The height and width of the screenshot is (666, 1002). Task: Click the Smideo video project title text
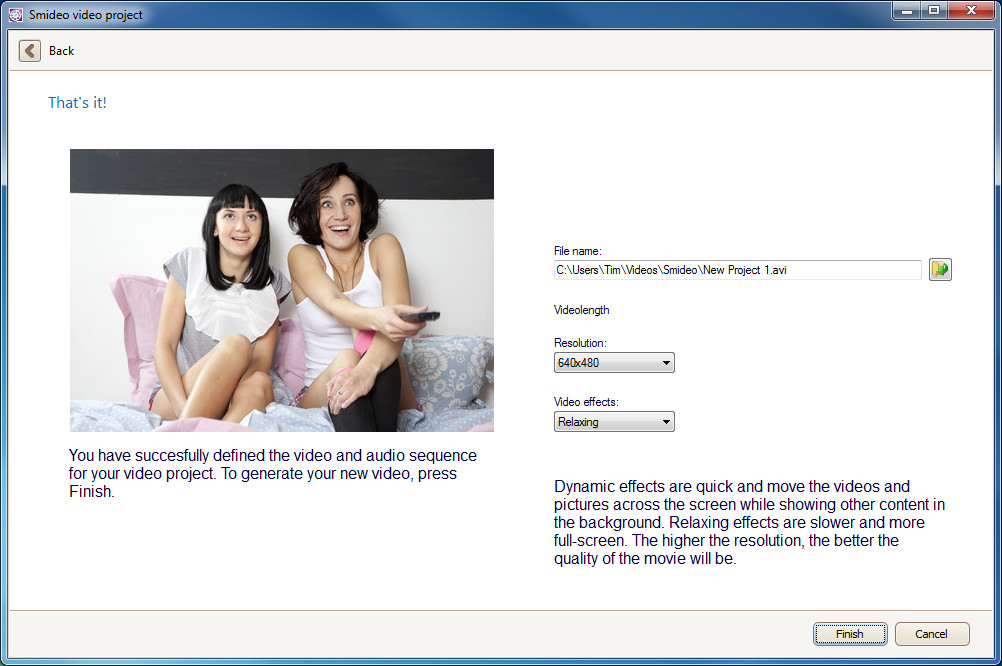pyautogui.click(x=86, y=15)
